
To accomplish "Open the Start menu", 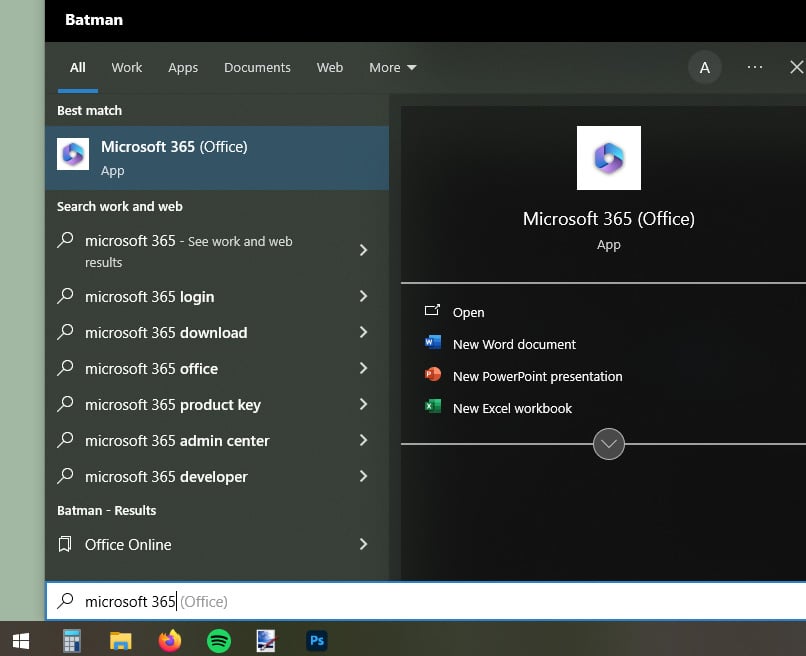I will click(20, 639).
